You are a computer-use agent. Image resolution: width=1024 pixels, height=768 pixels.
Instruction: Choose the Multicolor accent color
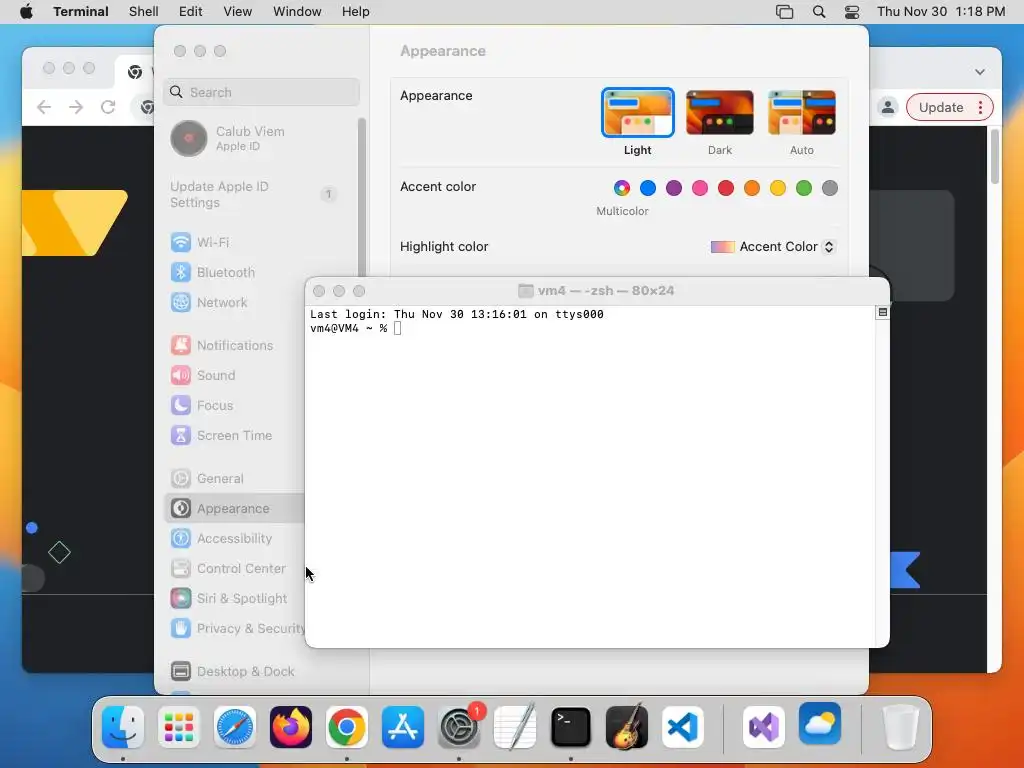[622, 189]
